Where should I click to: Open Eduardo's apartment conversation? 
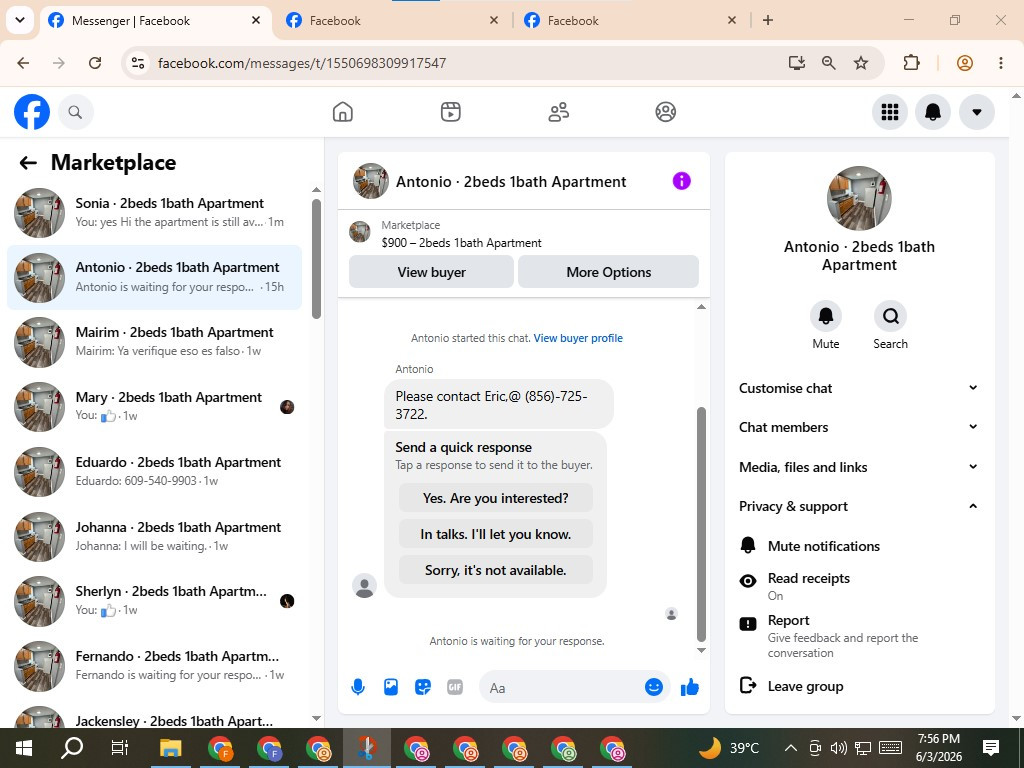[154, 471]
